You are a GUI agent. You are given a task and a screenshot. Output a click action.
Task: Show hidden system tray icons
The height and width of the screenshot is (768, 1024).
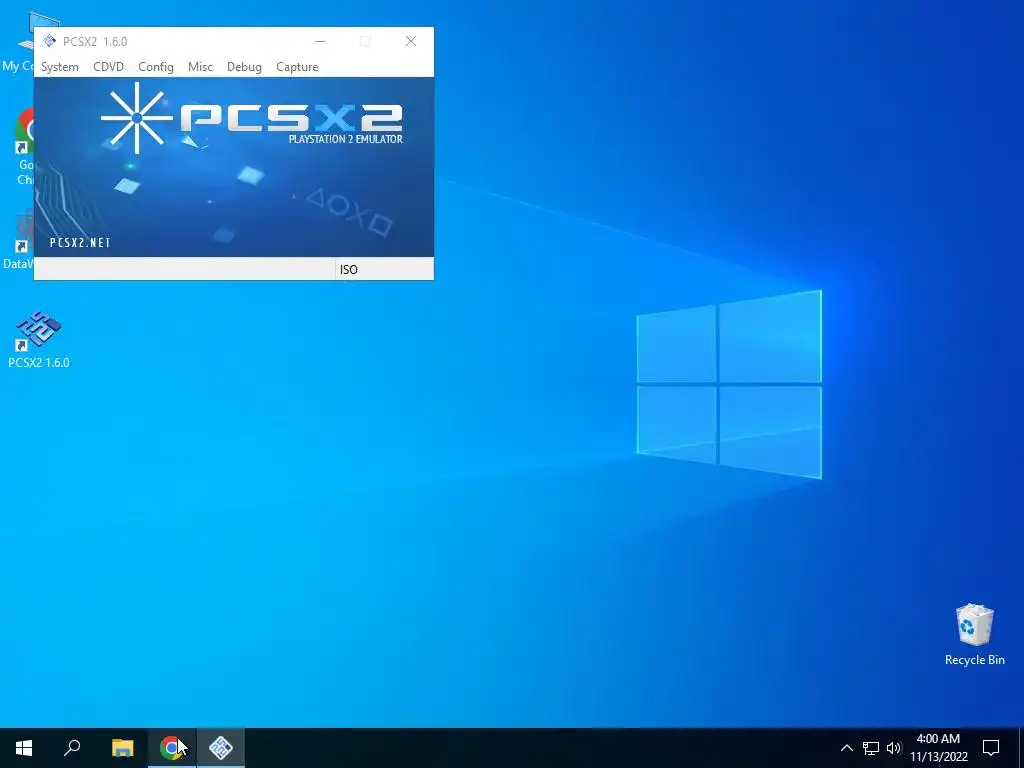[x=846, y=748]
